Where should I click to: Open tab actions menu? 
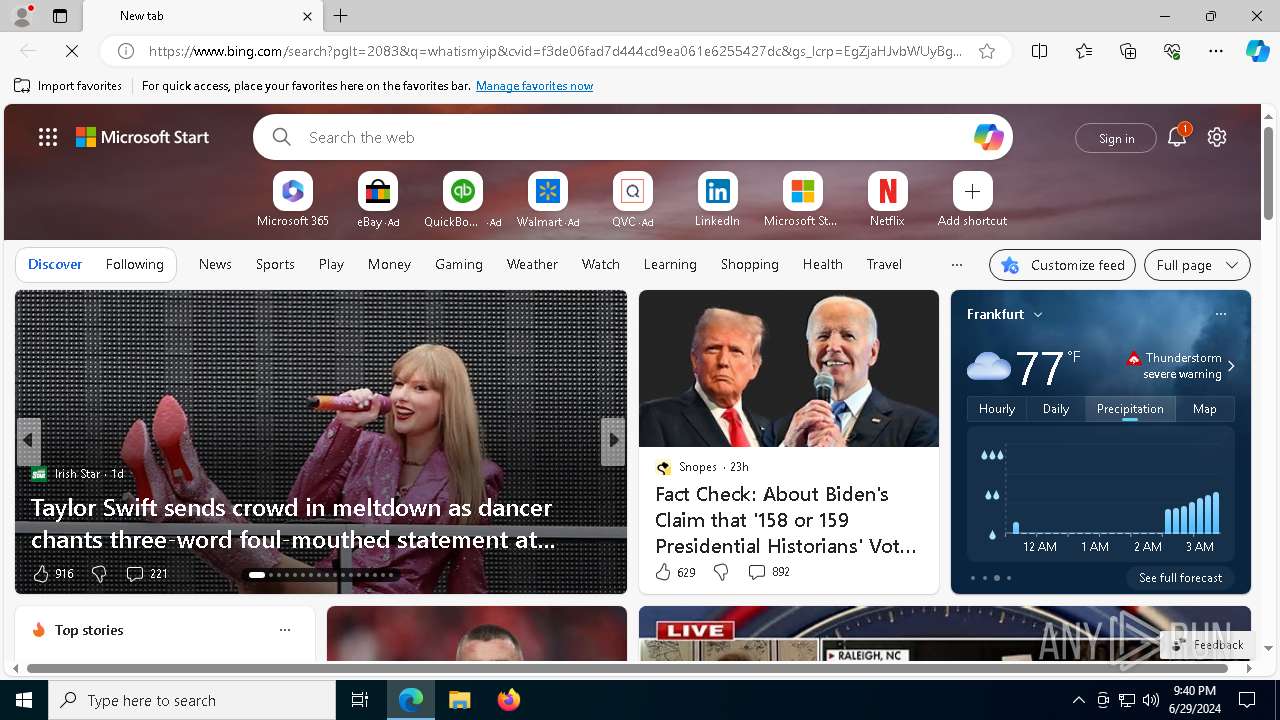(60, 16)
